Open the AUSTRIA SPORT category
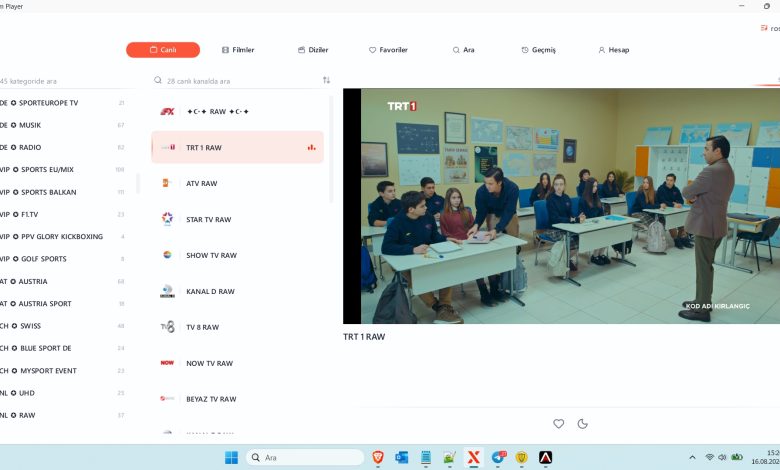This screenshot has width=780, height=470. tap(64, 303)
